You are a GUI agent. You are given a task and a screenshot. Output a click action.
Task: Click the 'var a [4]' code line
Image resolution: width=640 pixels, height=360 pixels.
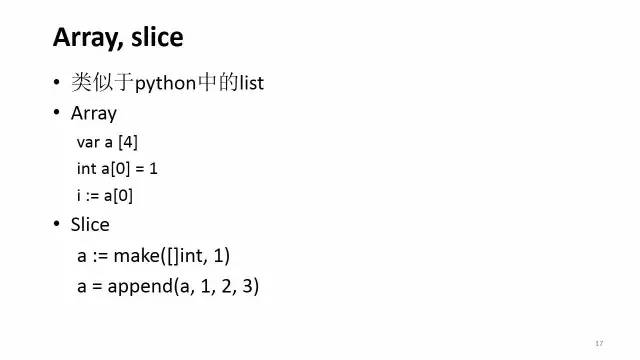pos(107,142)
